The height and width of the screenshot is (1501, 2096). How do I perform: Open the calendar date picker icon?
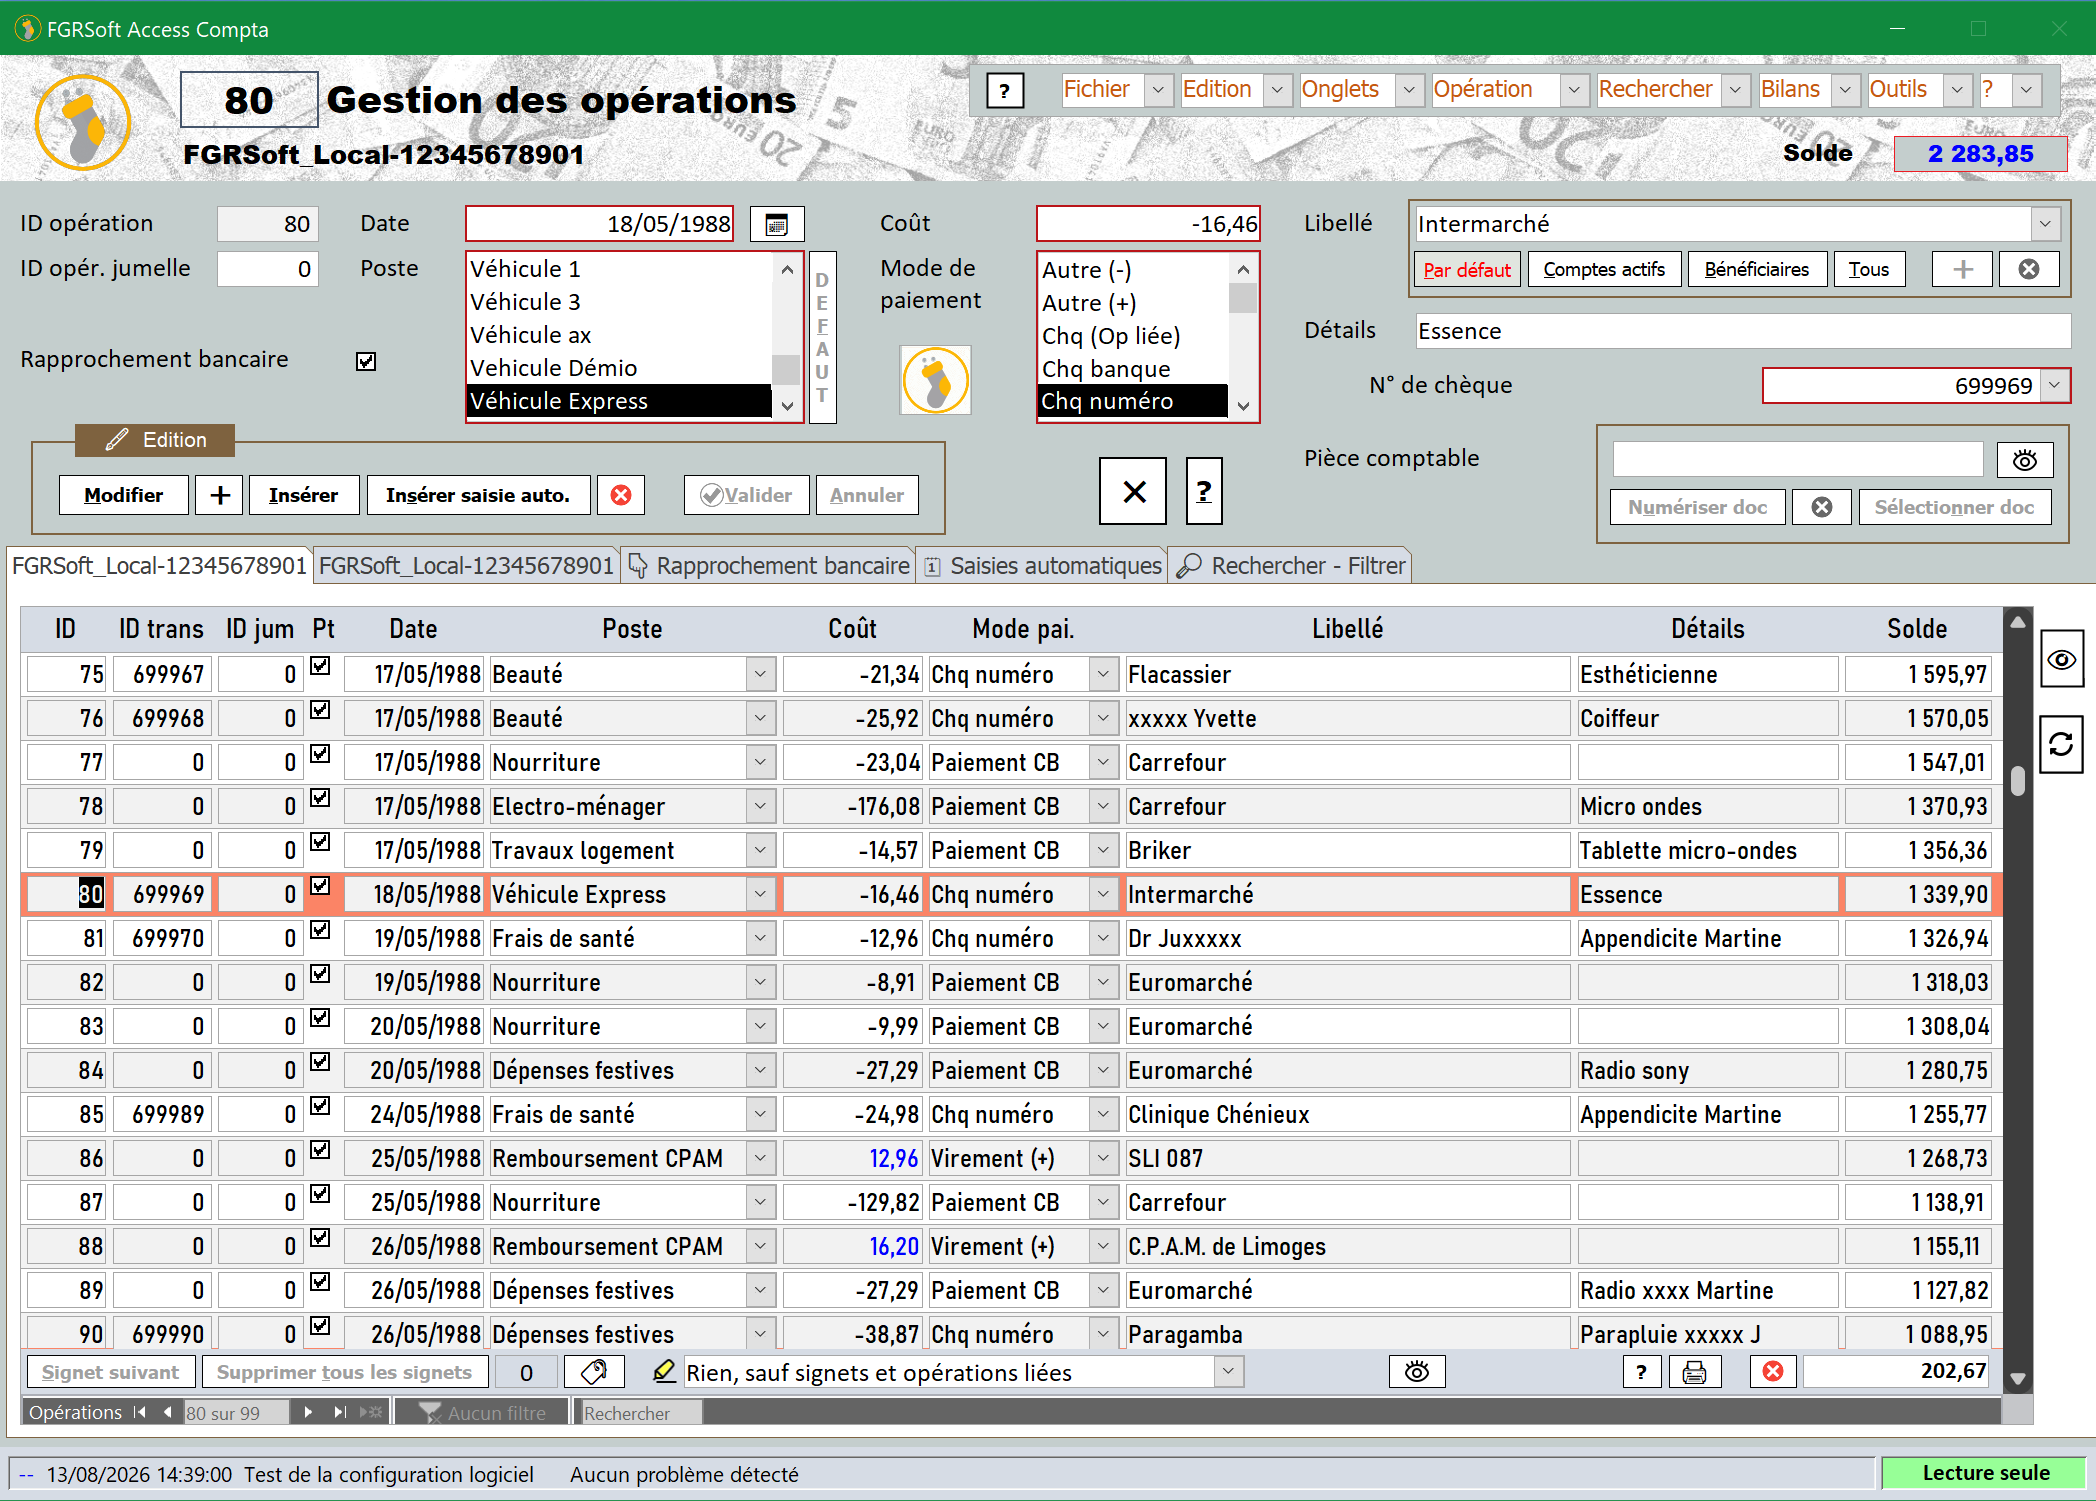click(777, 224)
